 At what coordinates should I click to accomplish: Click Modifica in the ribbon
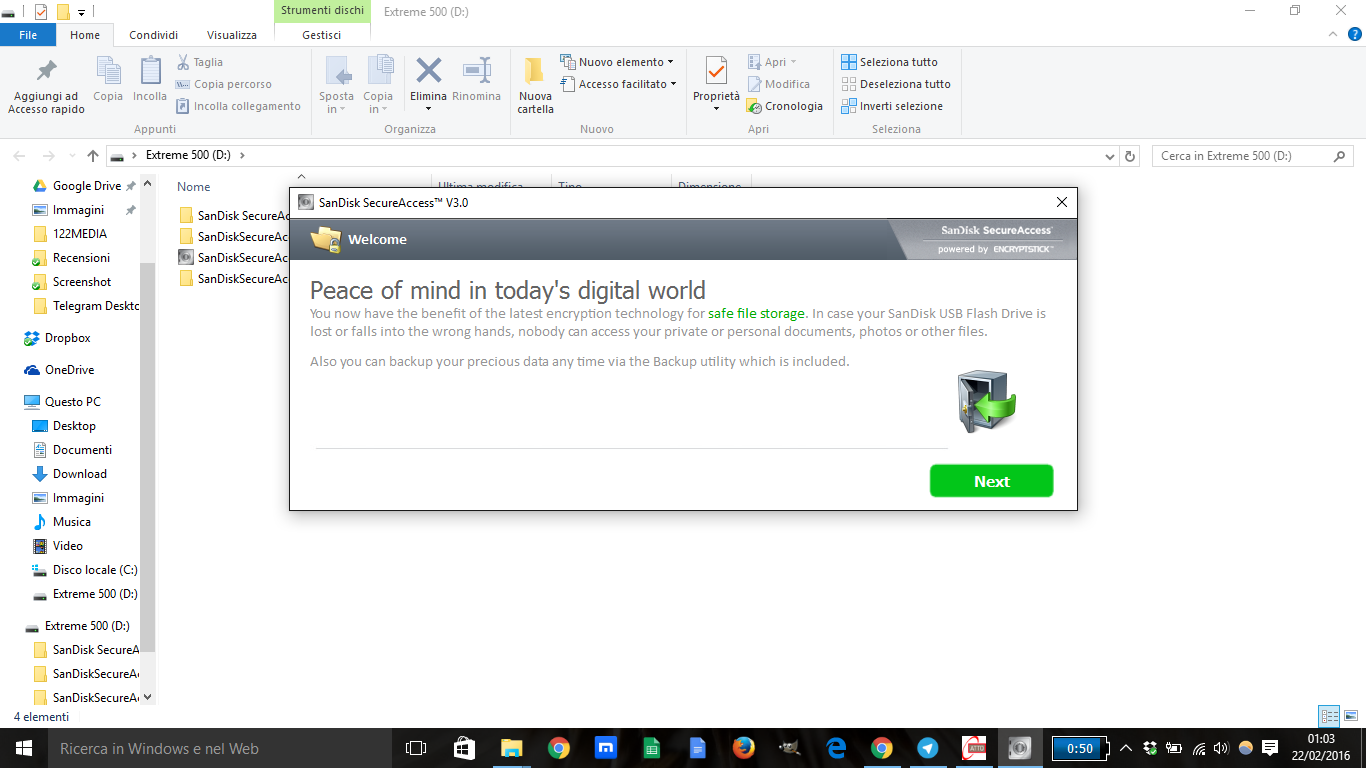click(779, 84)
